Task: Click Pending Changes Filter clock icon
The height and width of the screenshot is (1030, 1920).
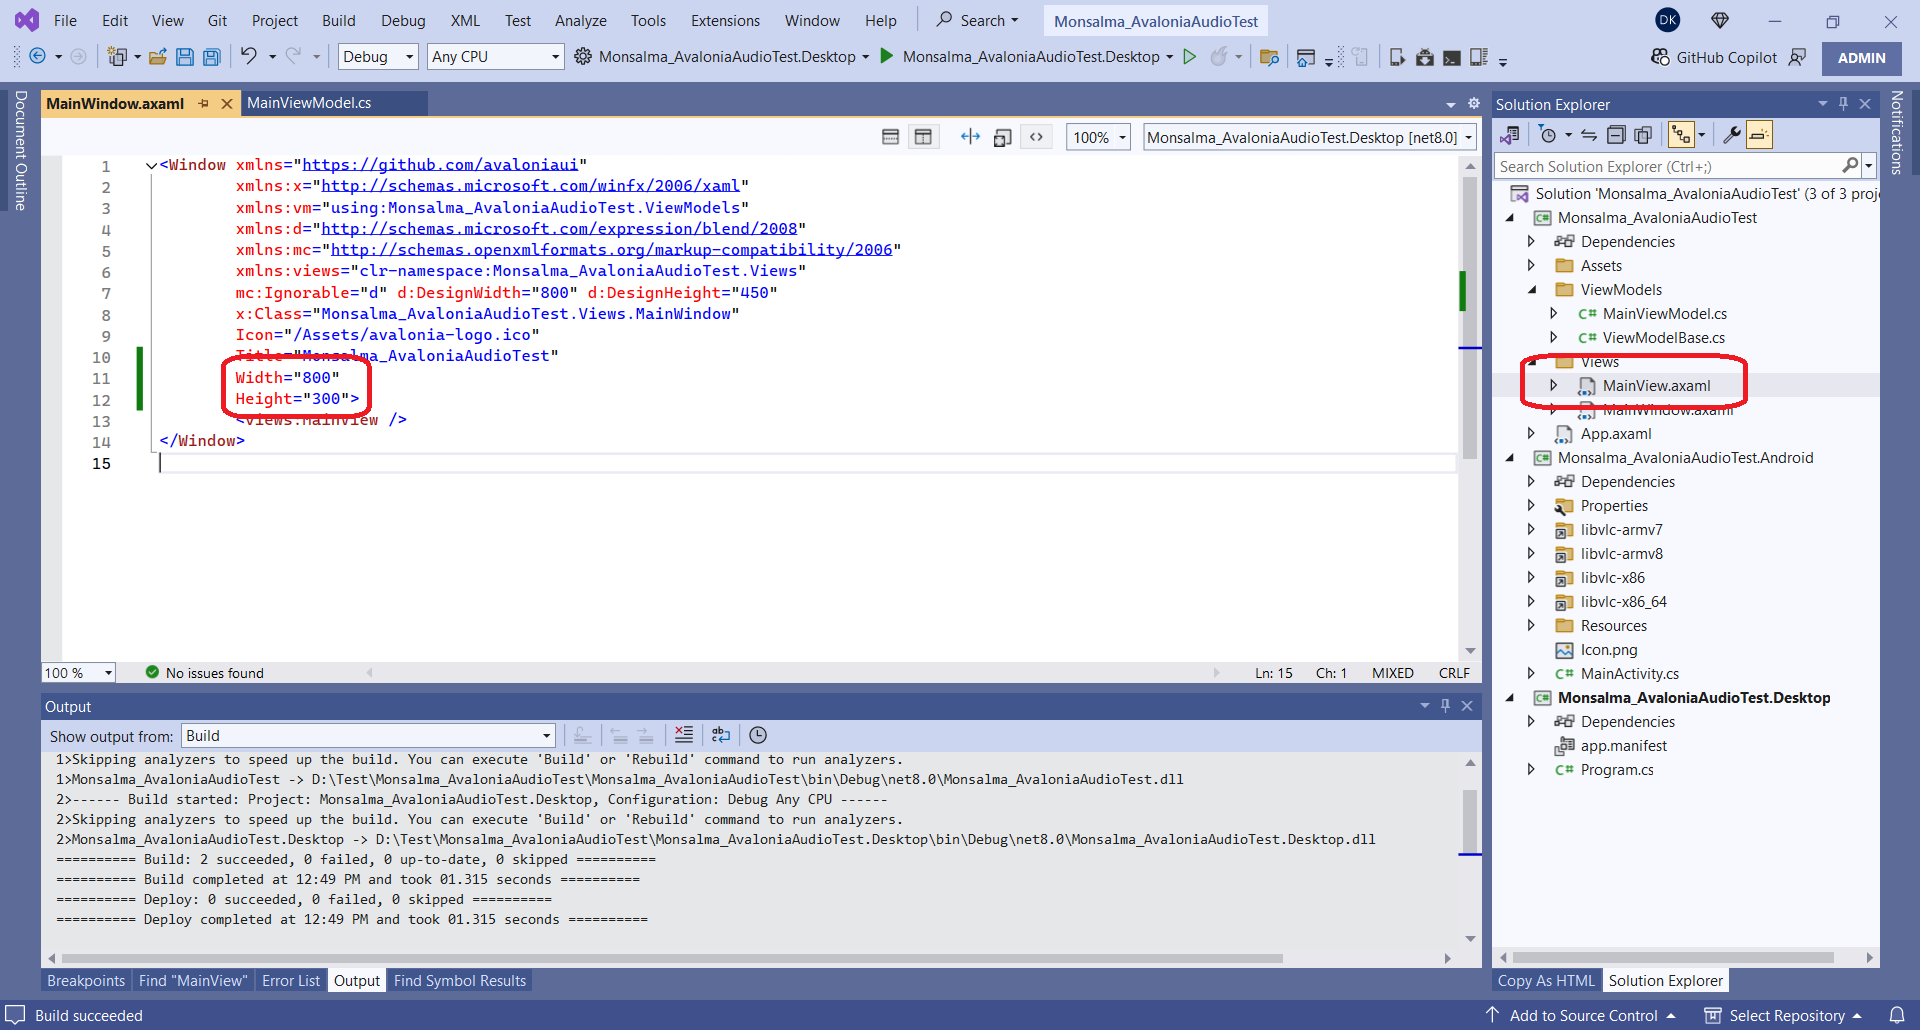Action: click(1548, 135)
